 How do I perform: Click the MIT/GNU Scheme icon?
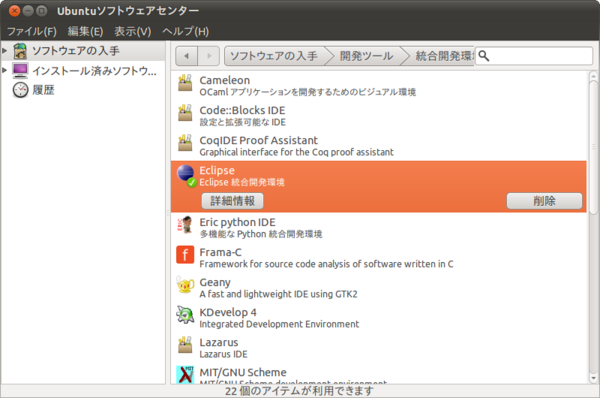pos(185,375)
